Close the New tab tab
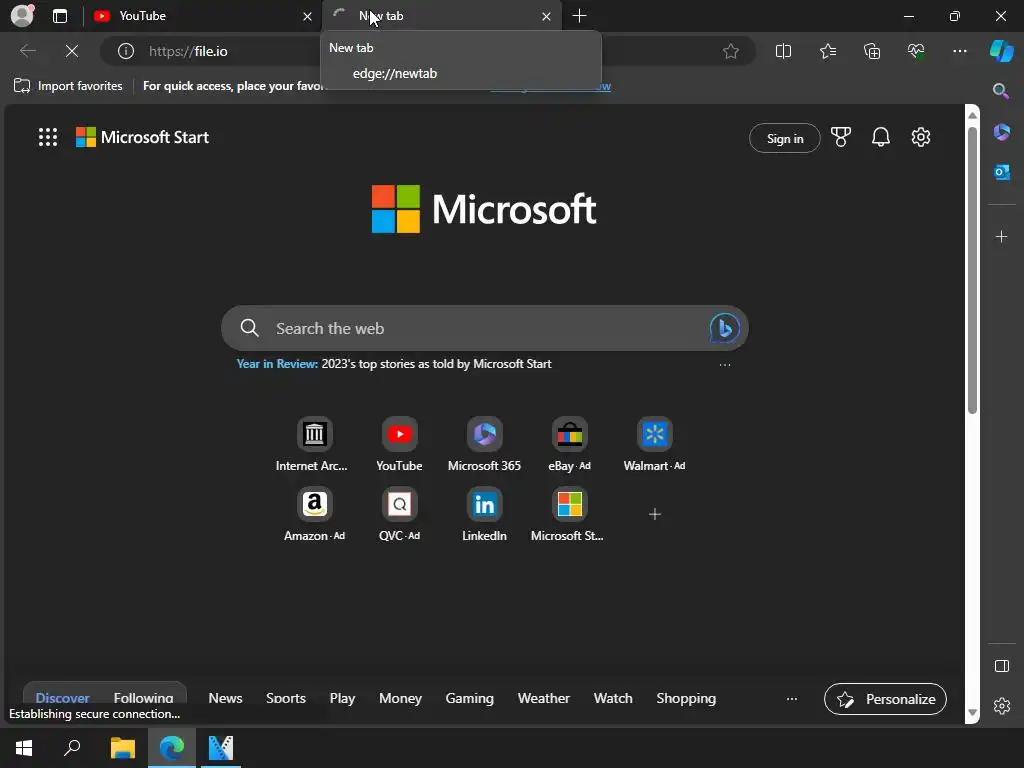This screenshot has height=768, width=1024. [546, 16]
